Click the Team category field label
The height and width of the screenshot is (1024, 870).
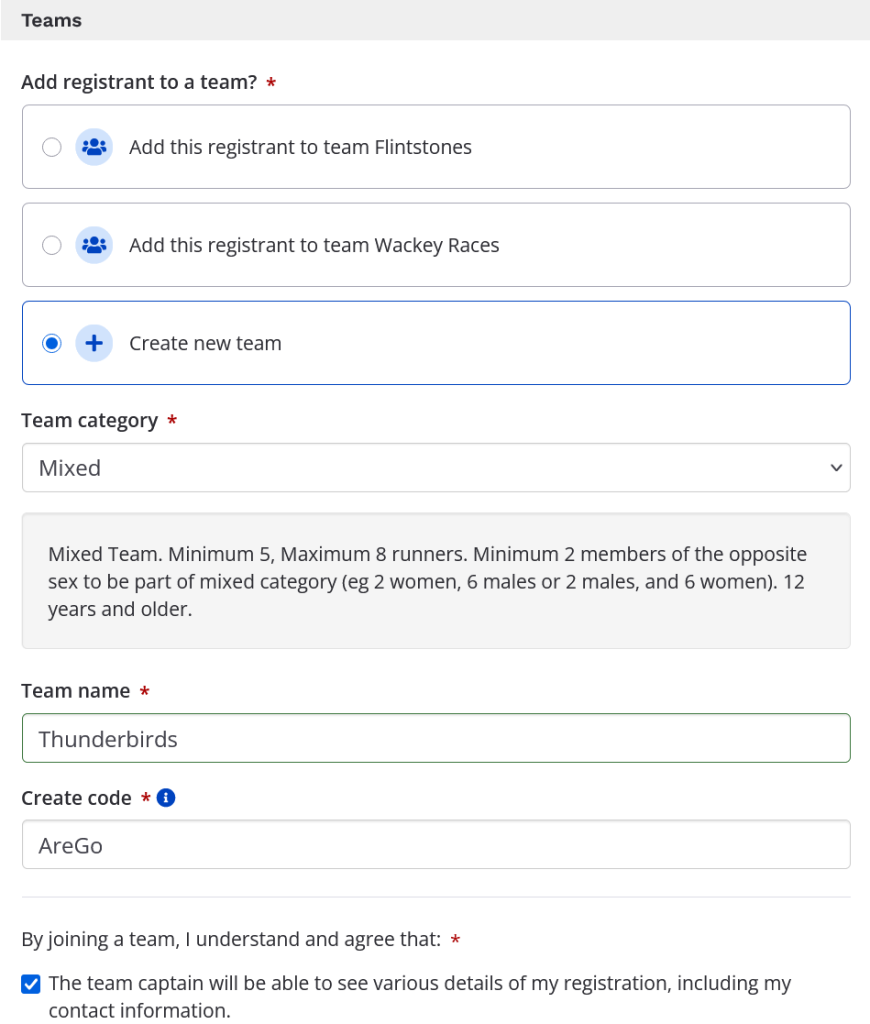click(89, 421)
